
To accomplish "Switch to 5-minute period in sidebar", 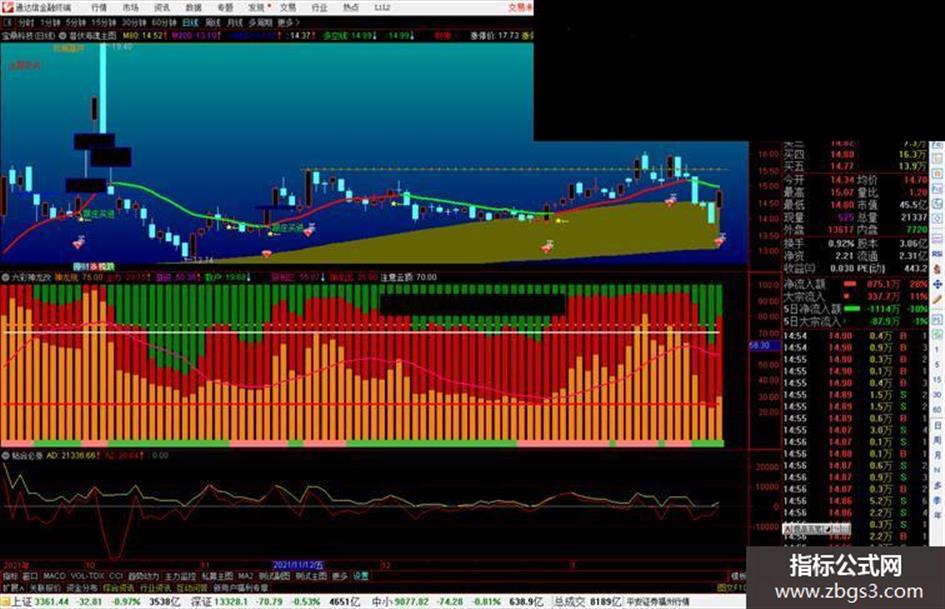I will click(x=937, y=365).
